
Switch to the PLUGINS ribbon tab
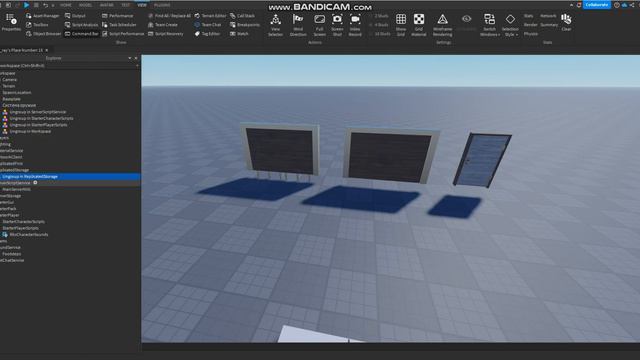point(162,5)
